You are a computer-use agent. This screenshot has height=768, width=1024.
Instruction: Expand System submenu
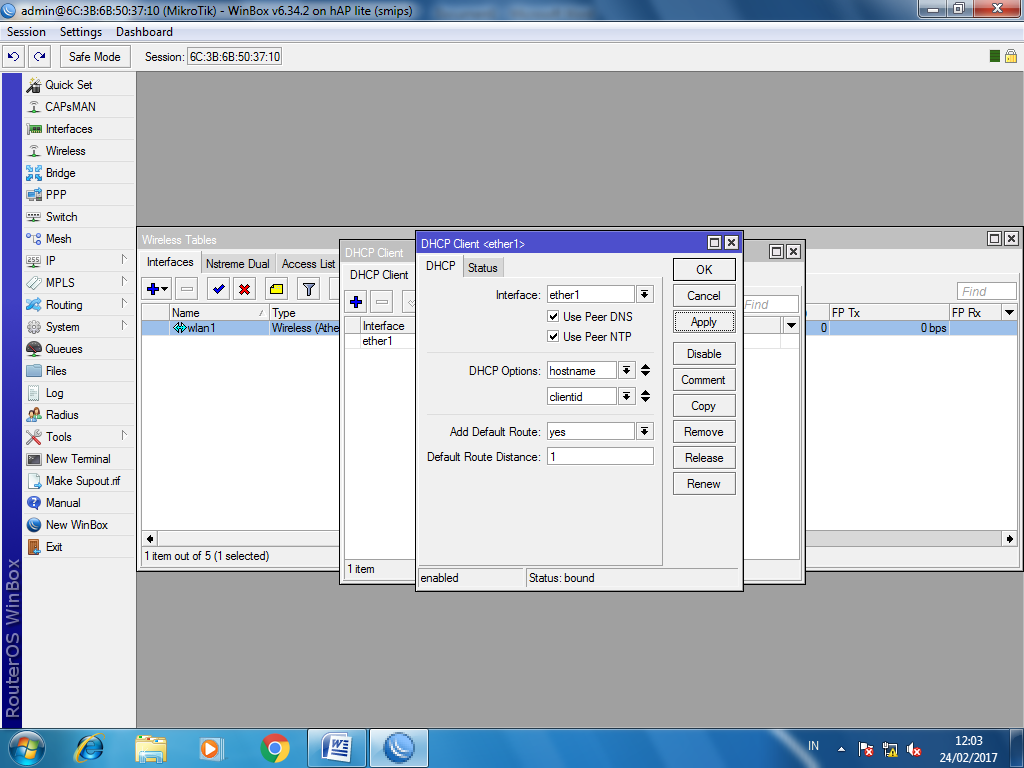[x=124, y=326]
